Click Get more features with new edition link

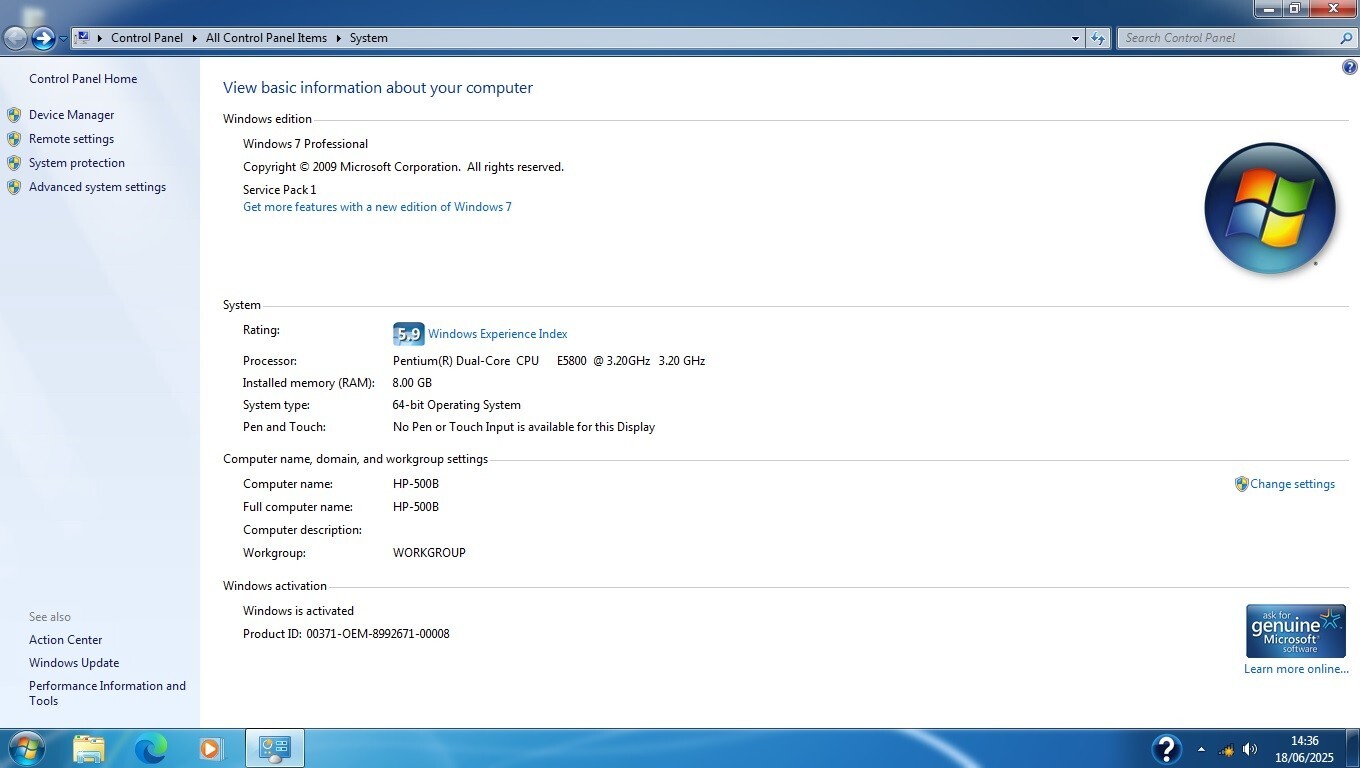pyautogui.click(x=377, y=207)
